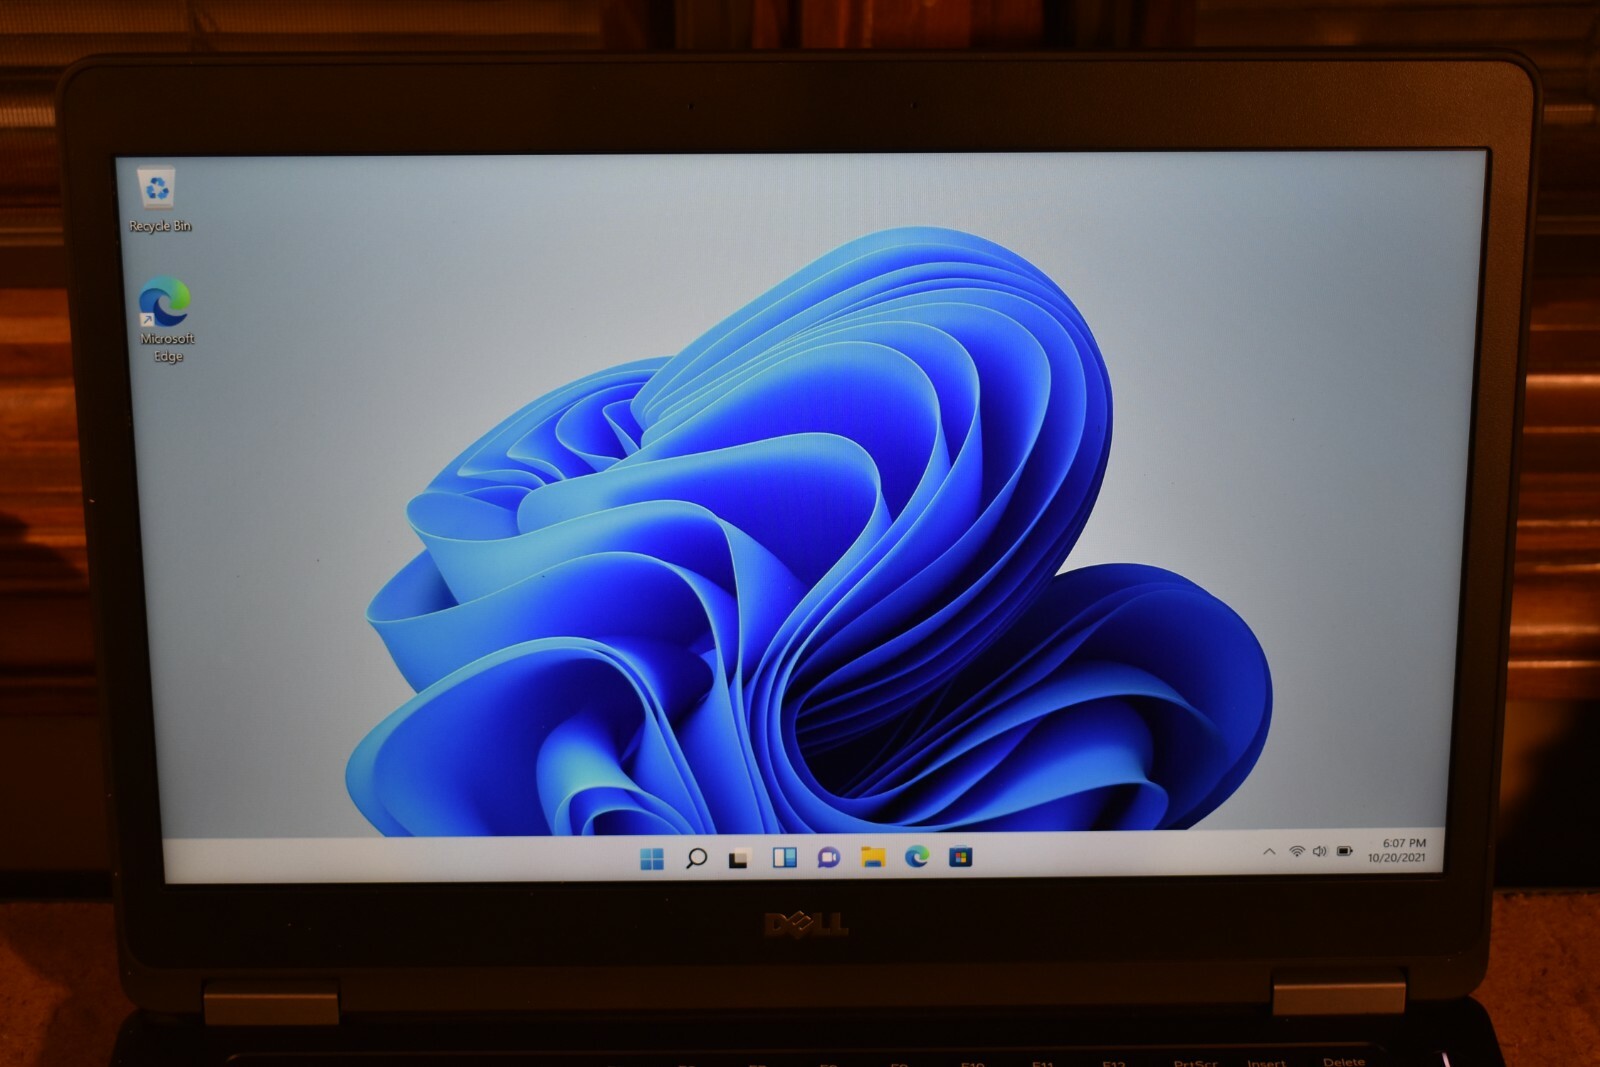Open the taskbar Search magnifier

(696, 858)
